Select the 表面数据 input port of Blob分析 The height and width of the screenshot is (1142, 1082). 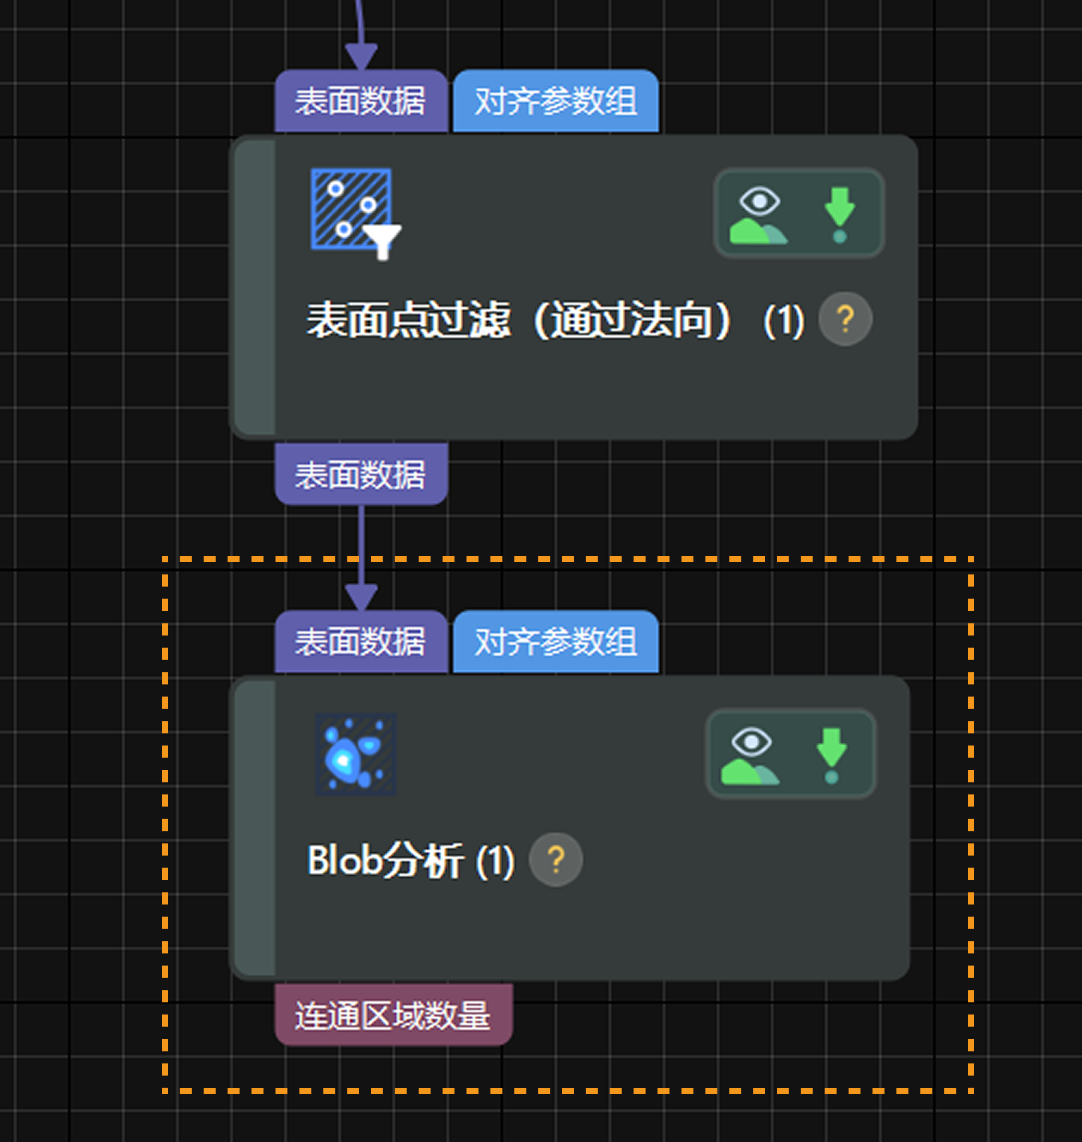[360, 643]
